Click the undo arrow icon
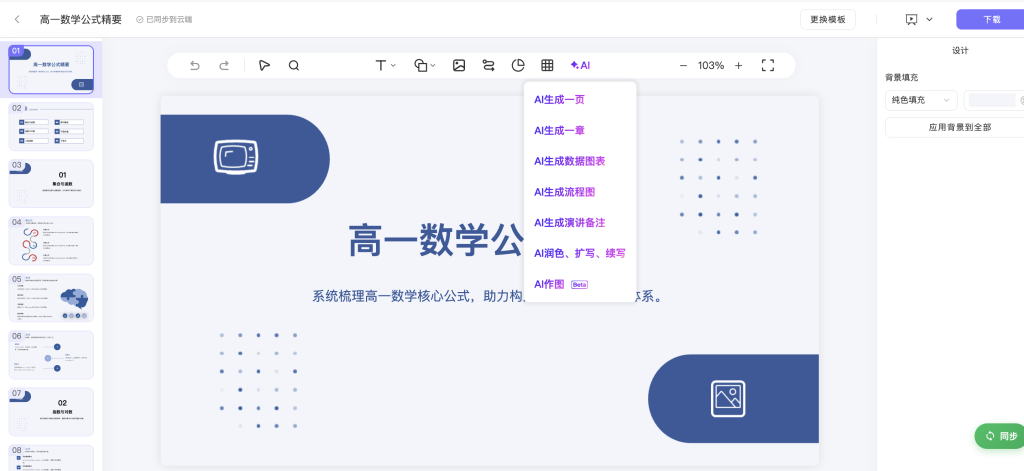This screenshot has height=471, width=1024. [x=195, y=65]
